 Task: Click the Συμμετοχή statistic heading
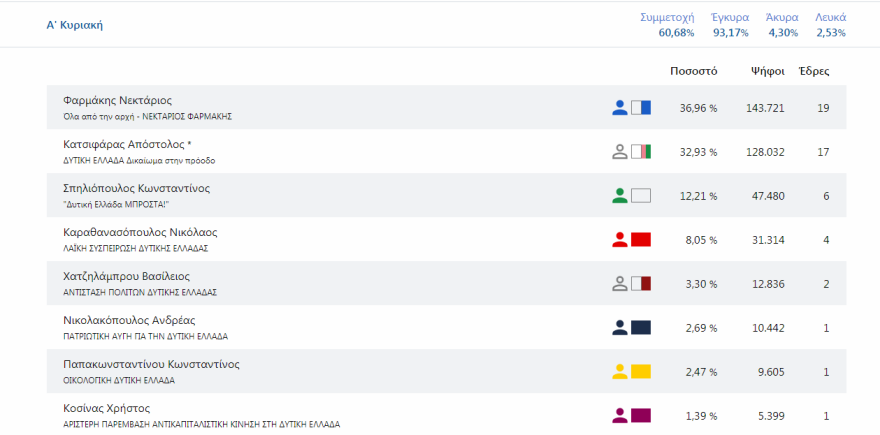tap(668, 17)
